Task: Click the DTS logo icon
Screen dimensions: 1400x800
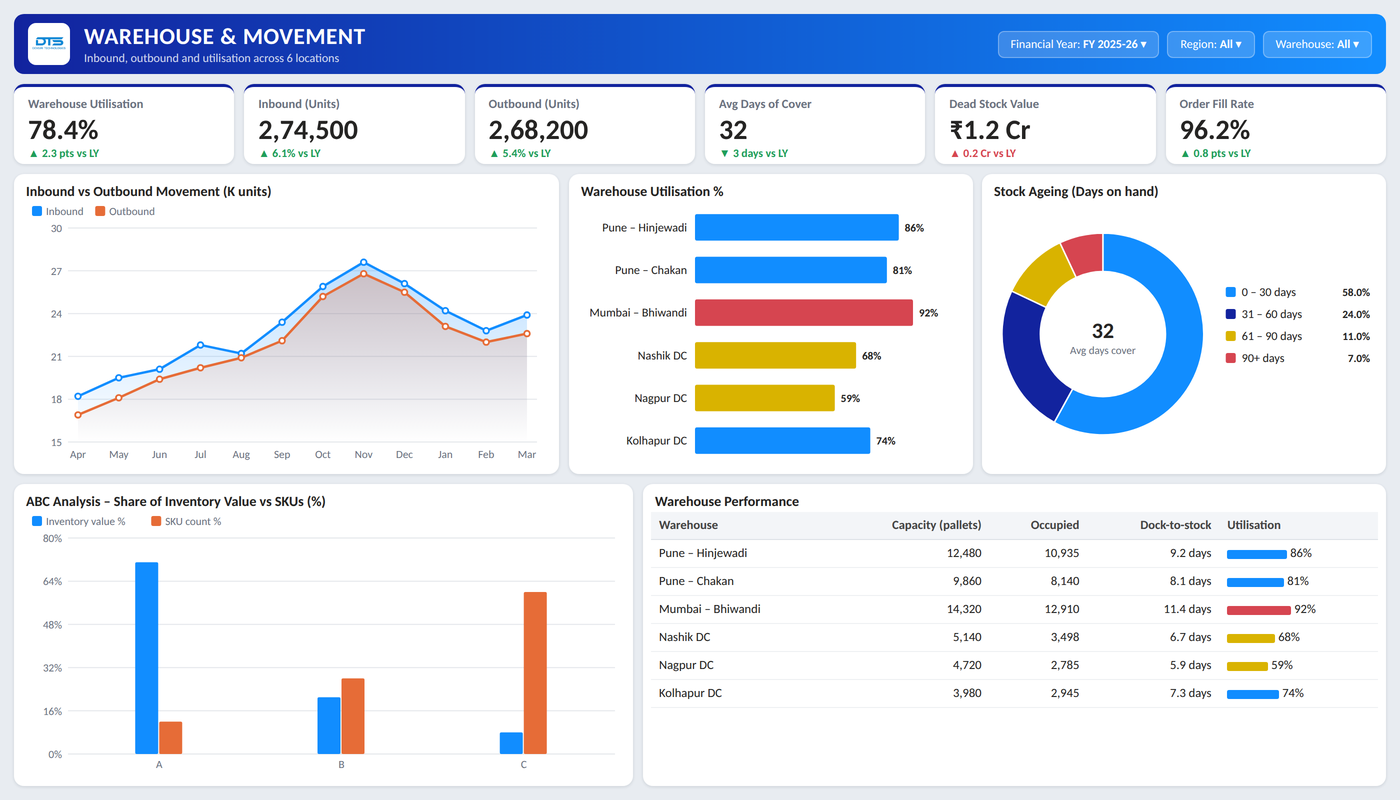Action: point(49,44)
